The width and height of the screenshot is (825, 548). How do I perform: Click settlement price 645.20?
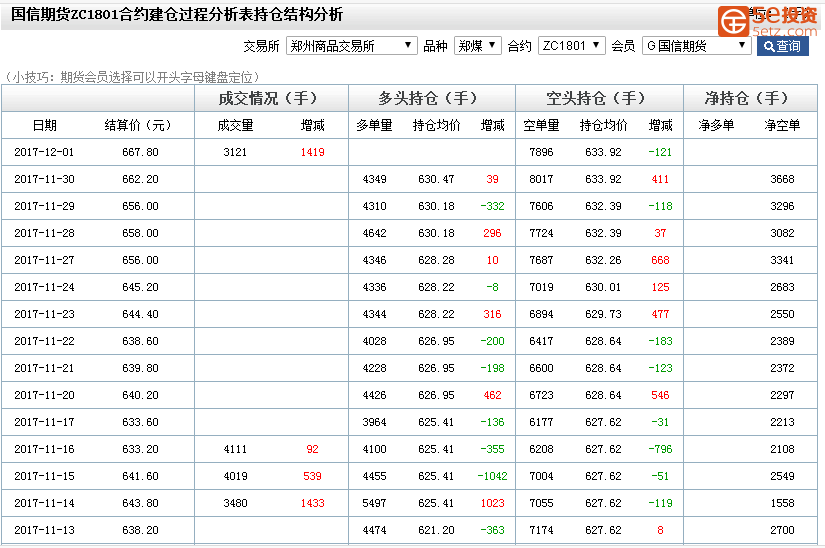coord(140,287)
